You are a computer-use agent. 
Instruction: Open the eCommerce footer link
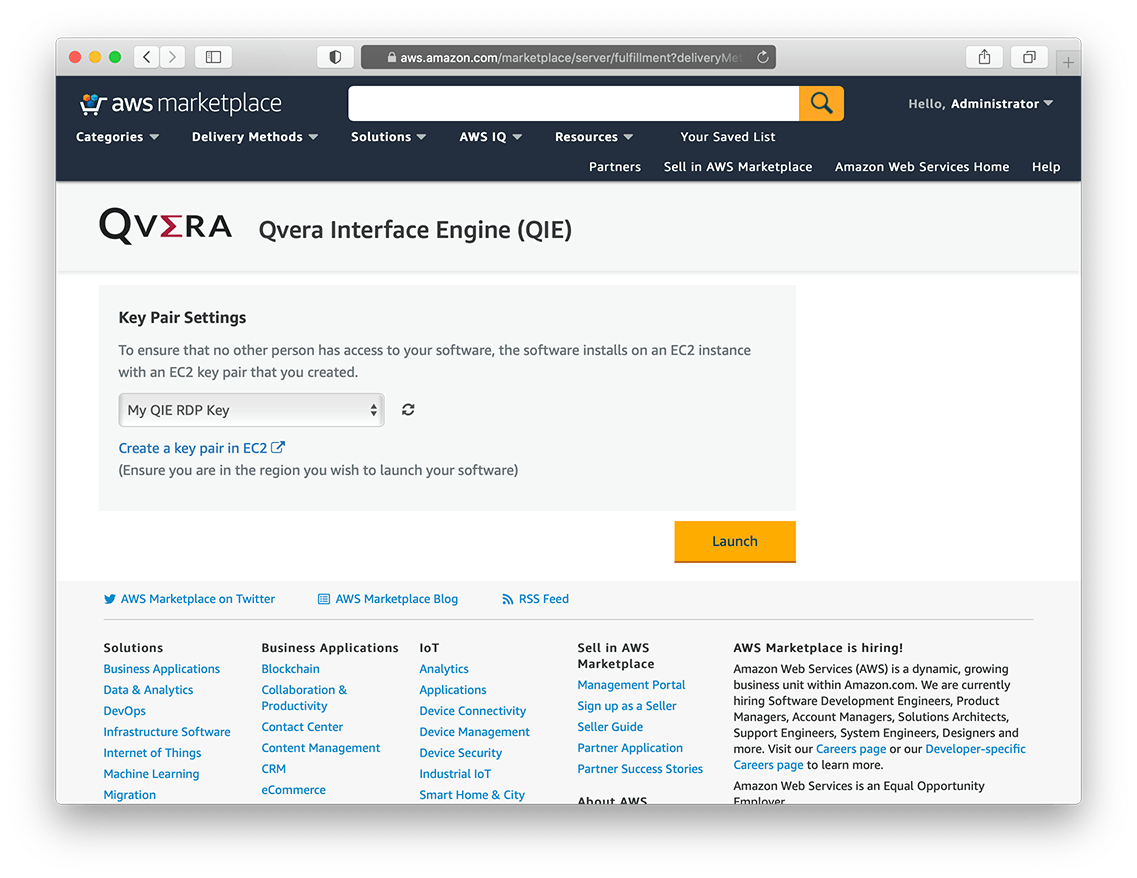tap(294, 790)
